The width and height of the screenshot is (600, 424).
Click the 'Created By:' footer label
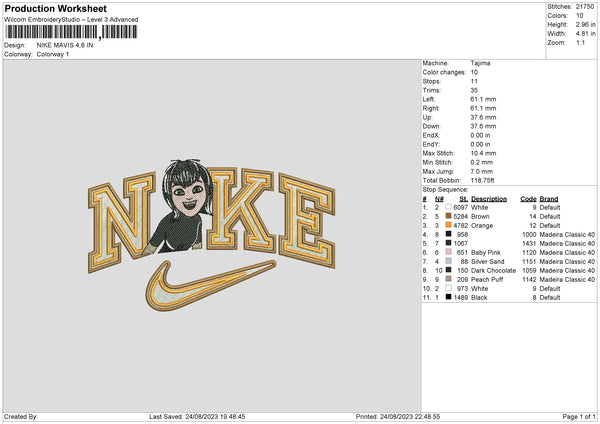coord(21,416)
